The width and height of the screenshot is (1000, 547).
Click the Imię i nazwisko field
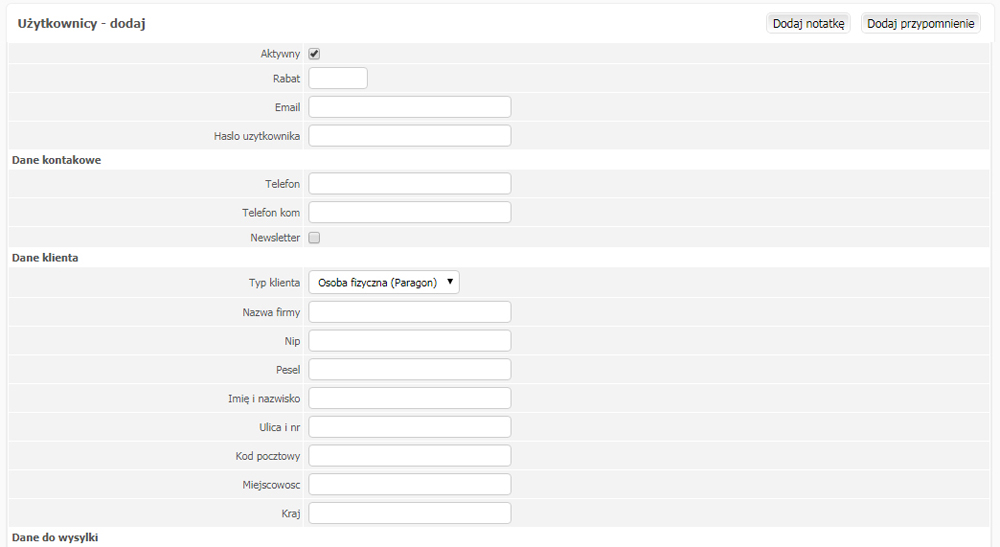coord(409,398)
